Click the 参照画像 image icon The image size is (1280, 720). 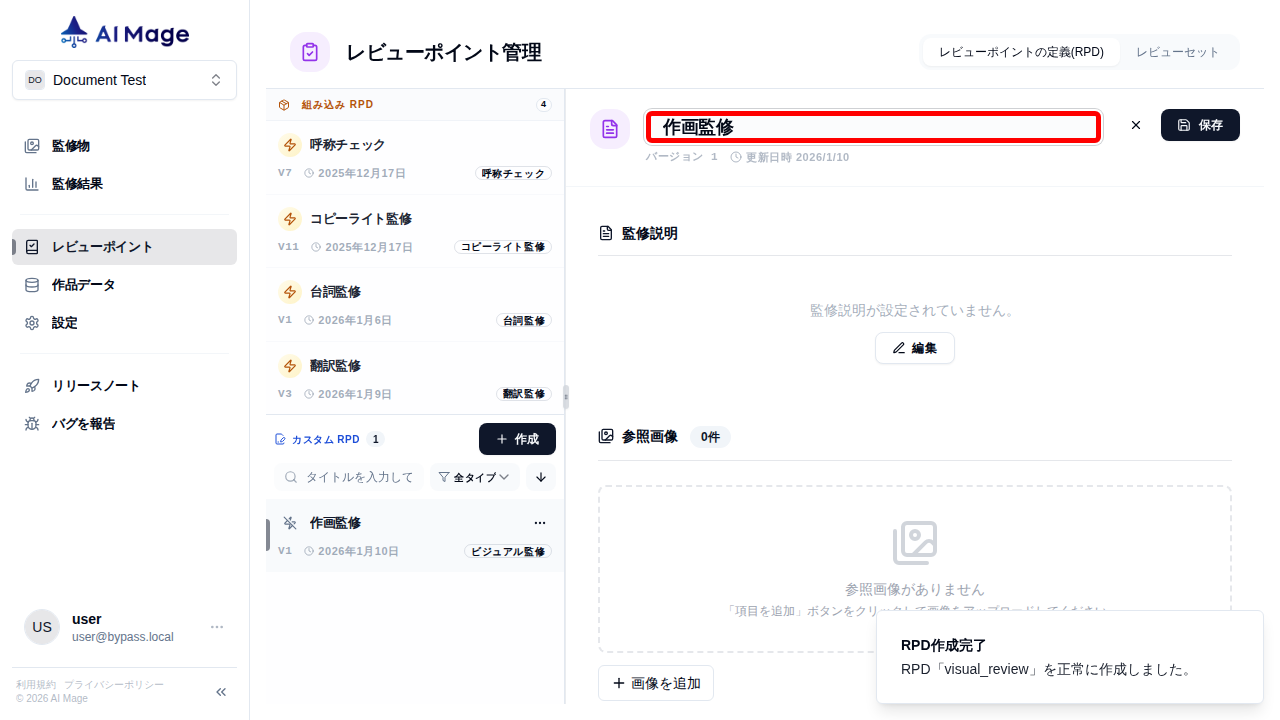tap(606, 436)
